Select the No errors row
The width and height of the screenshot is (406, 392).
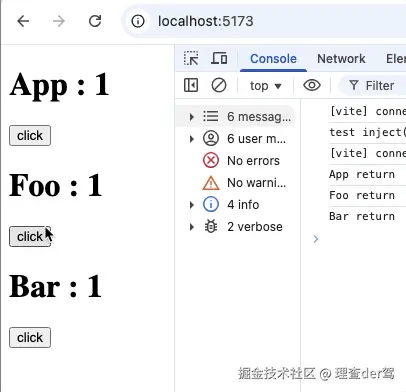[x=235, y=161]
